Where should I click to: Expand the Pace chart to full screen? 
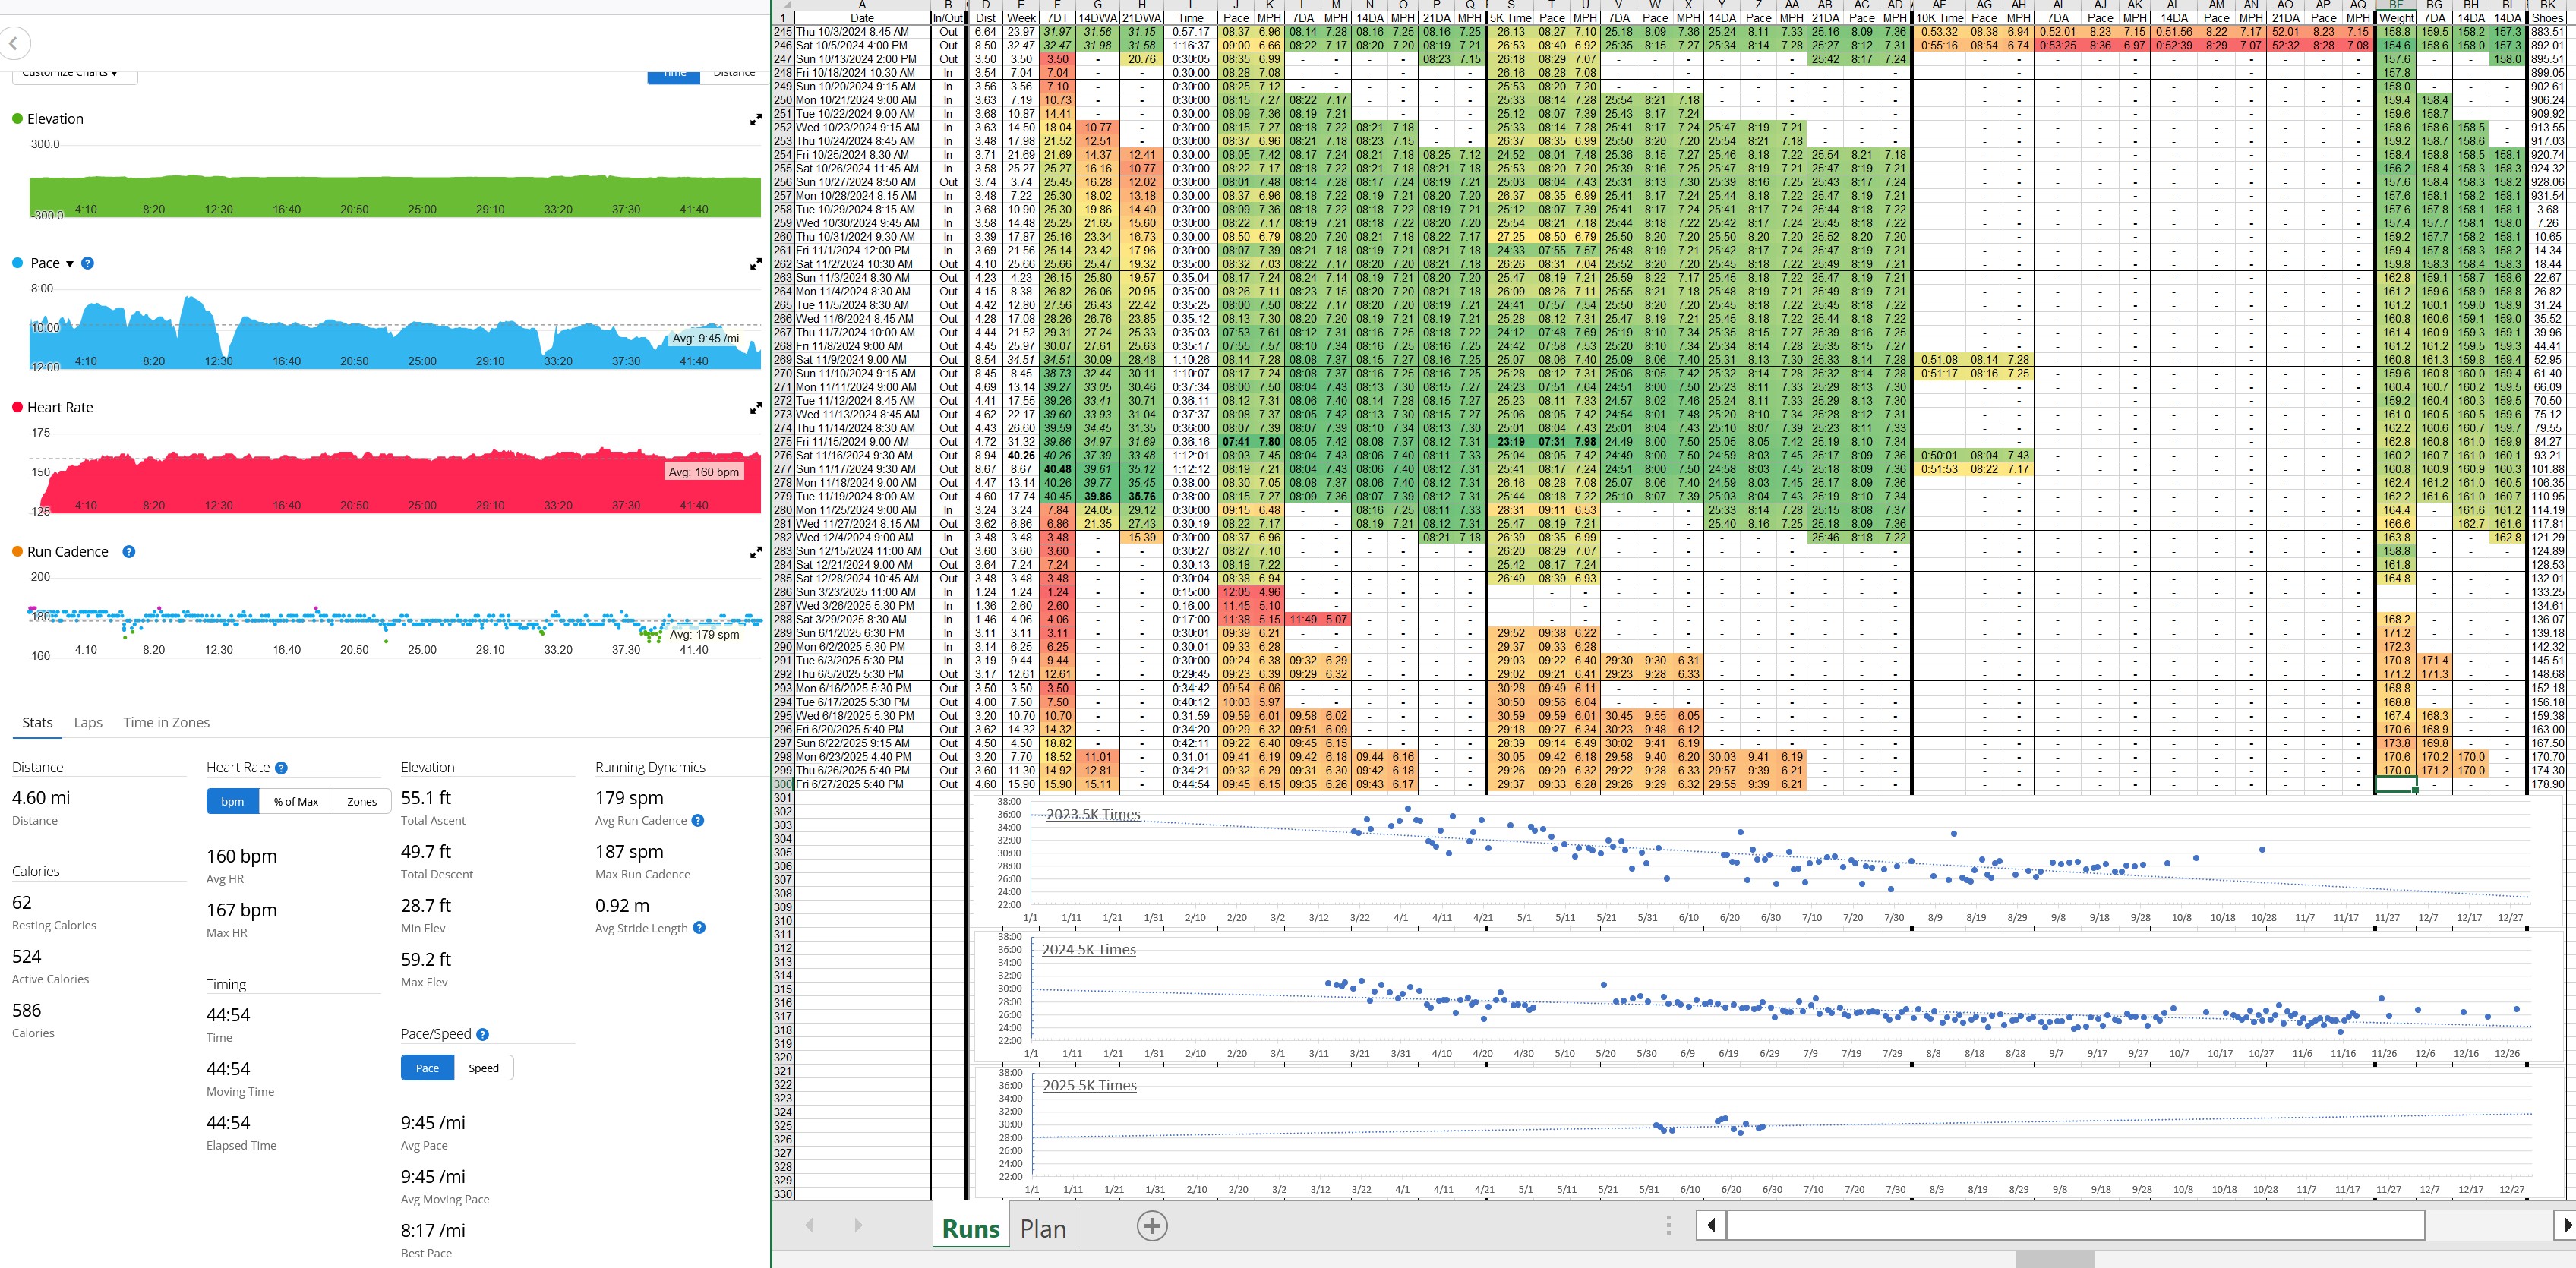pyautogui.click(x=756, y=264)
